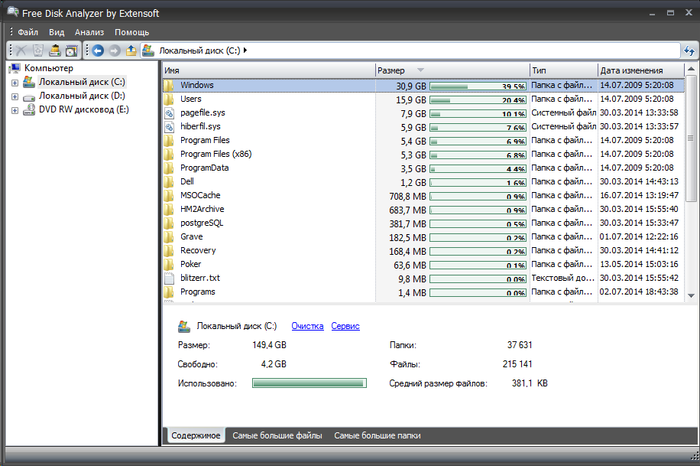This screenshot has width=700, height=466.
Task: Sort by the Тип column header
Action: click(x=563, y=70)
